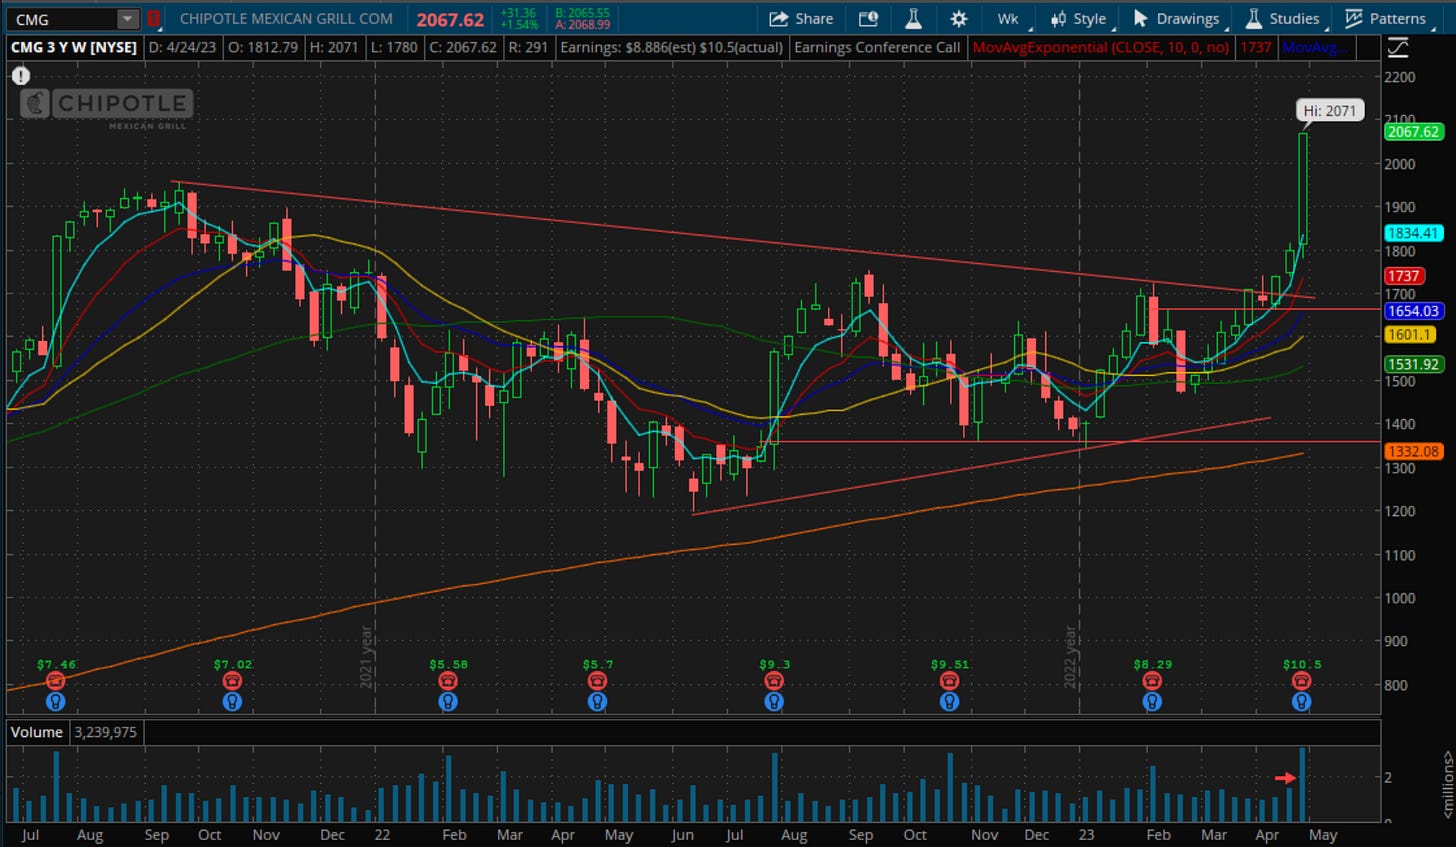
Task: Click the 2022 year vertical marker label
Action: (1070, 657)
